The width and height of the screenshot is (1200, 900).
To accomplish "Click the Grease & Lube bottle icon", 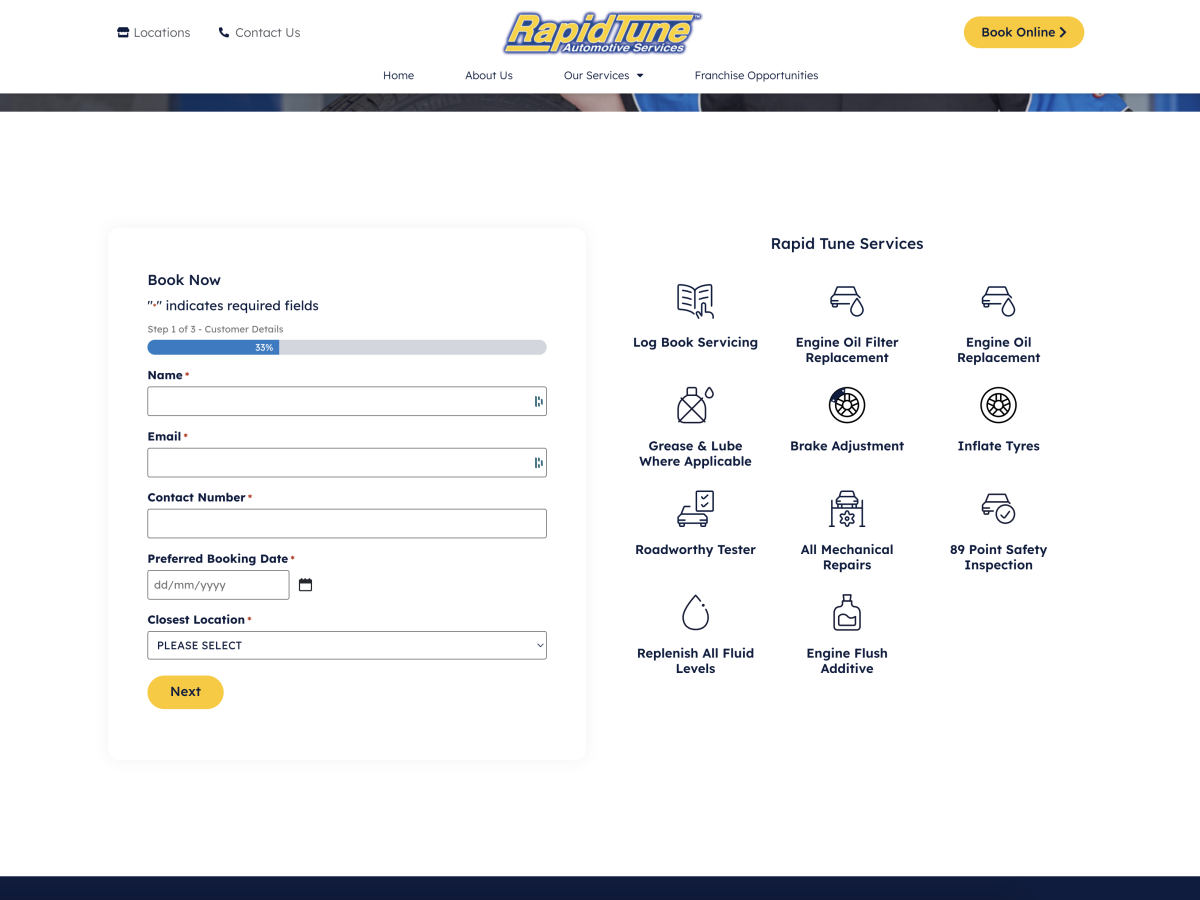I will point(695,405).
